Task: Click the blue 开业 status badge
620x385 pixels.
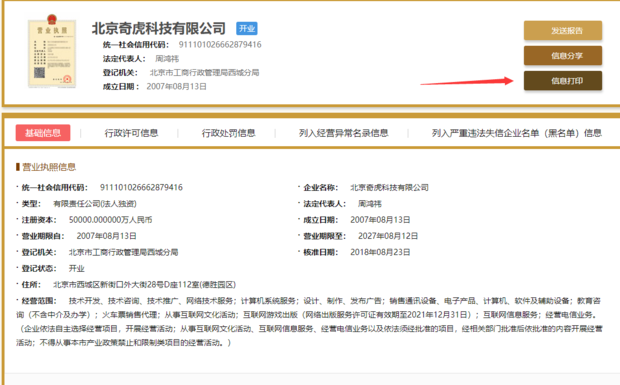Action: coord(247,28)
